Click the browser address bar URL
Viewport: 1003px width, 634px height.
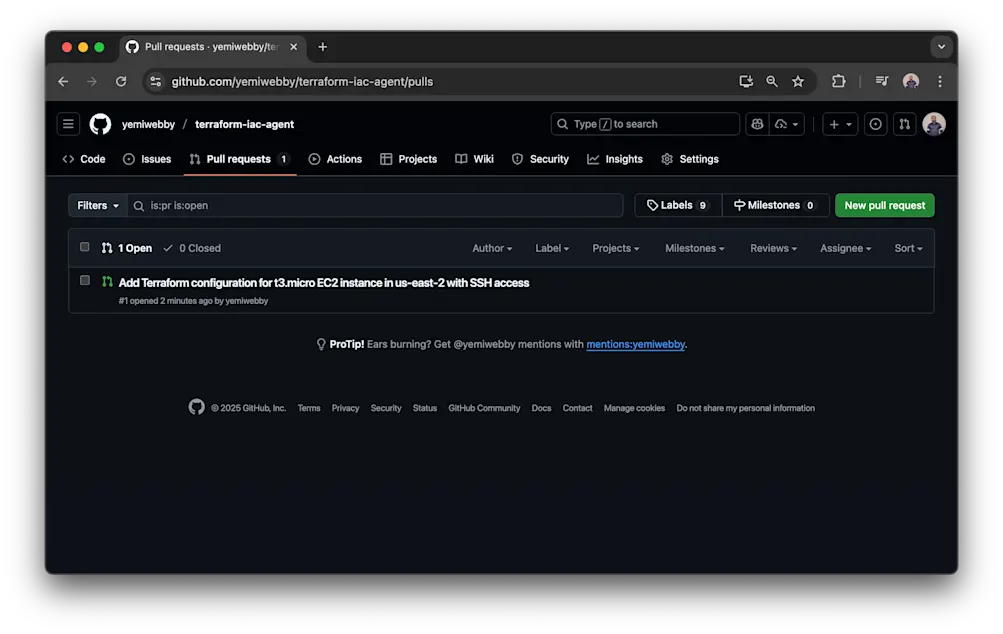pos(302,81)
